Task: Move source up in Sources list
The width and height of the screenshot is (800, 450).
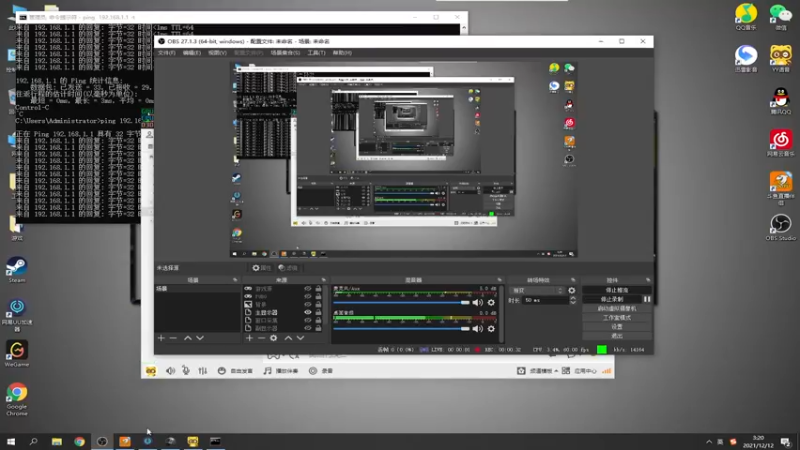Action: tap(288, 338)
